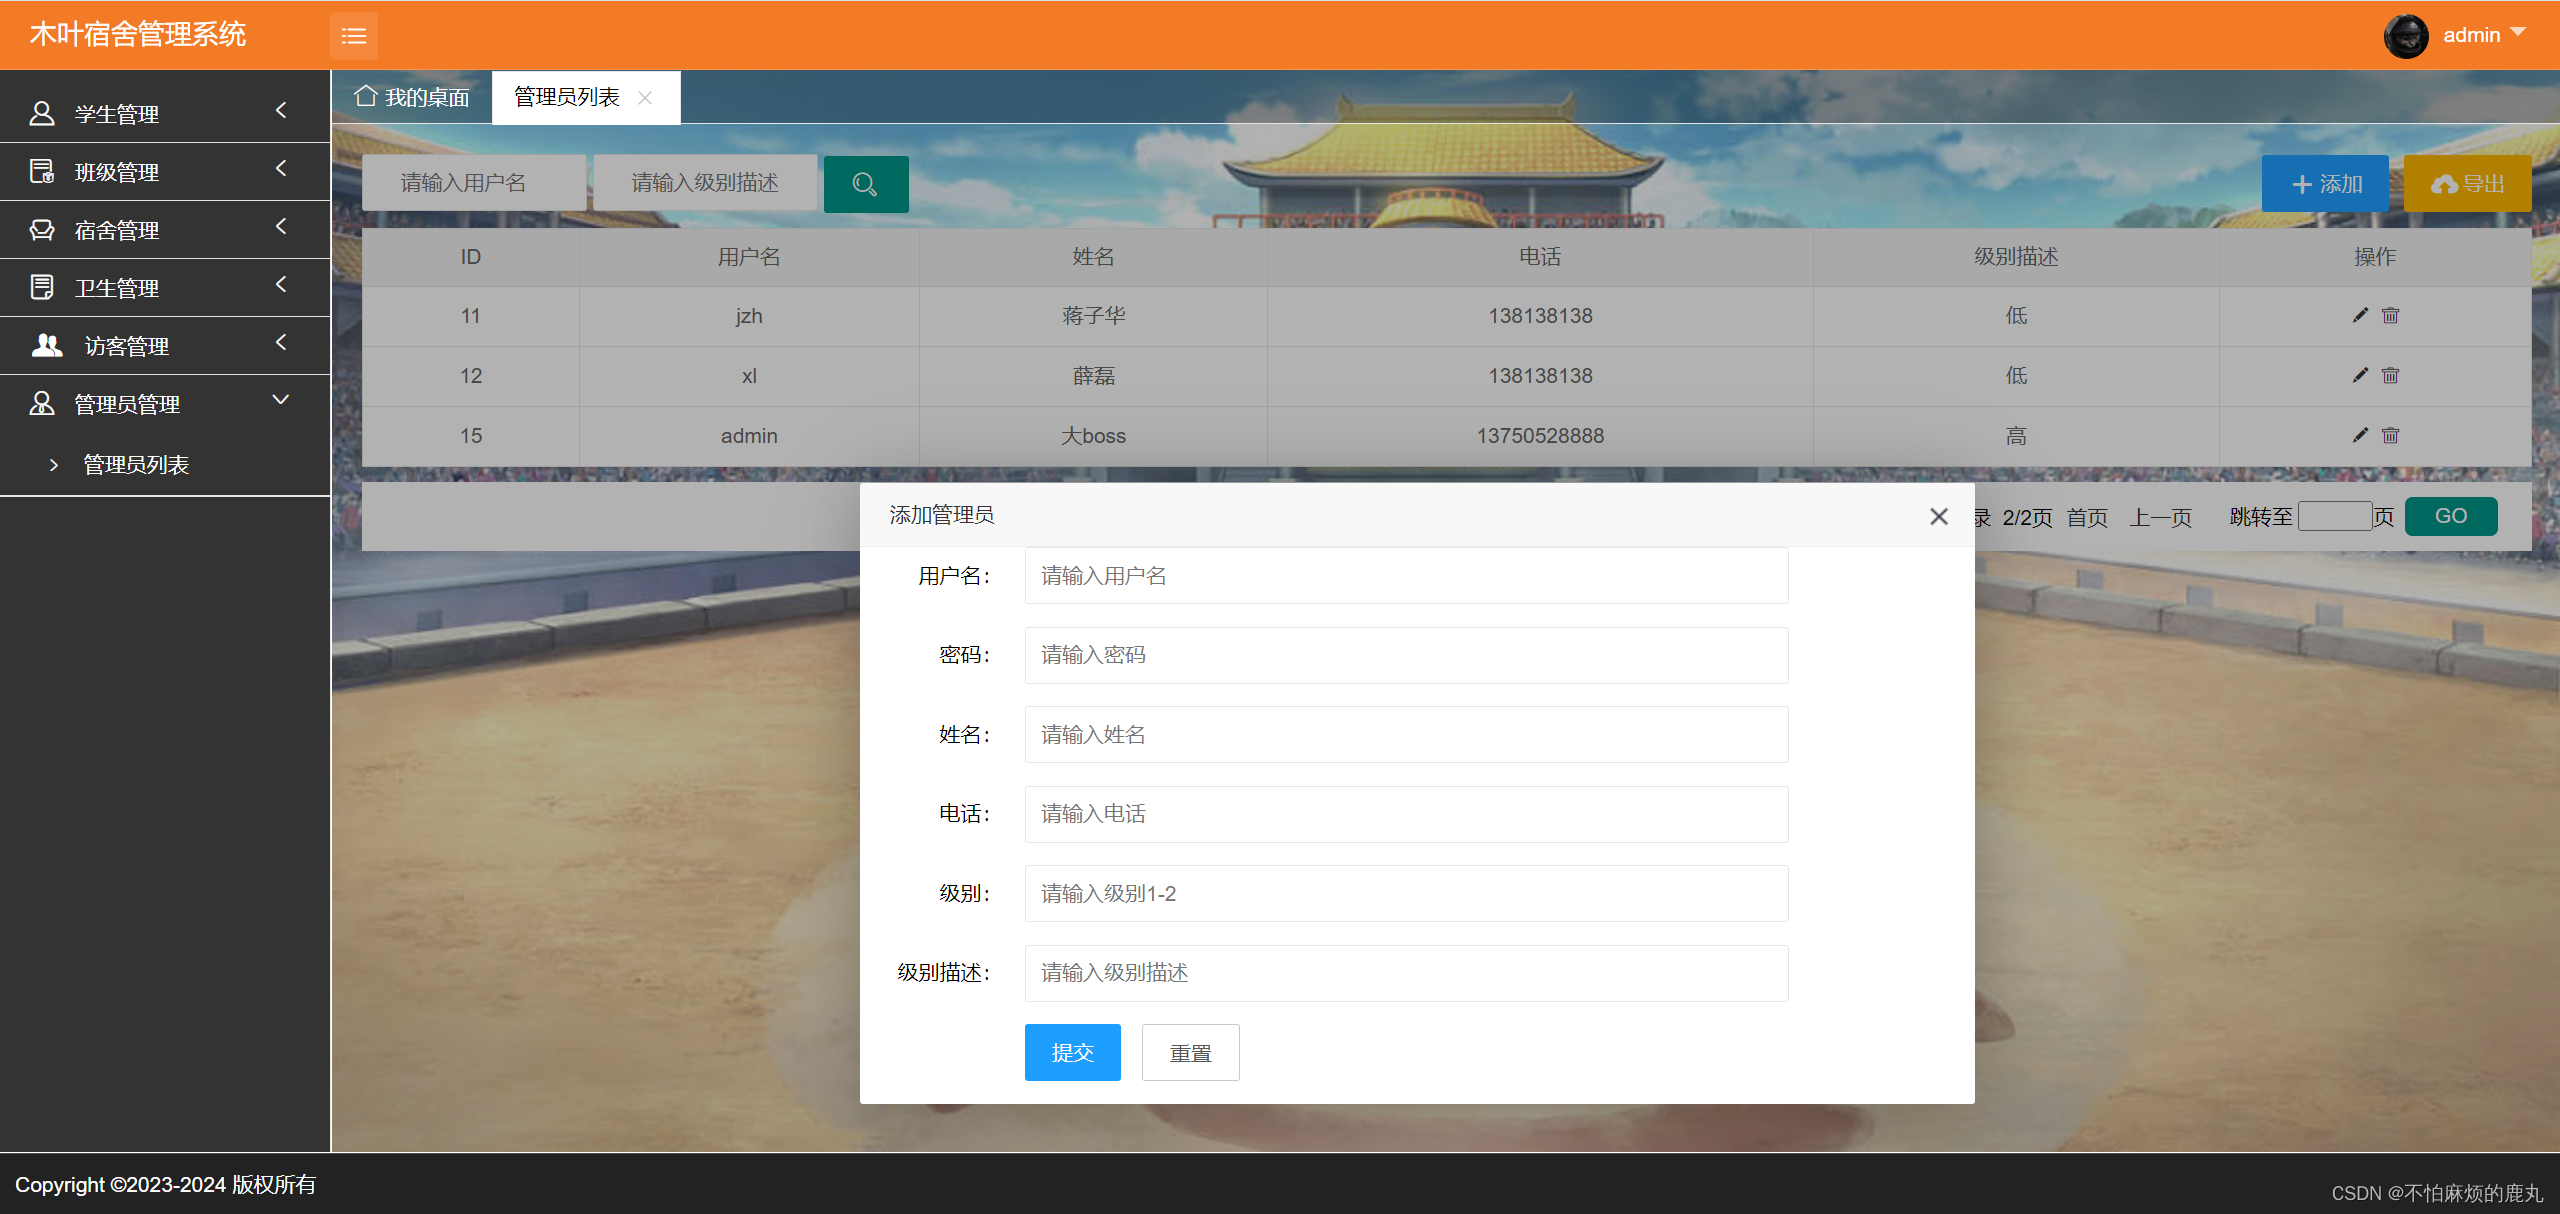The height and width of the screenshot is (1214, 2560).
Task: Click the 级别描述 input in dialog
Action: coord(1406,973)
